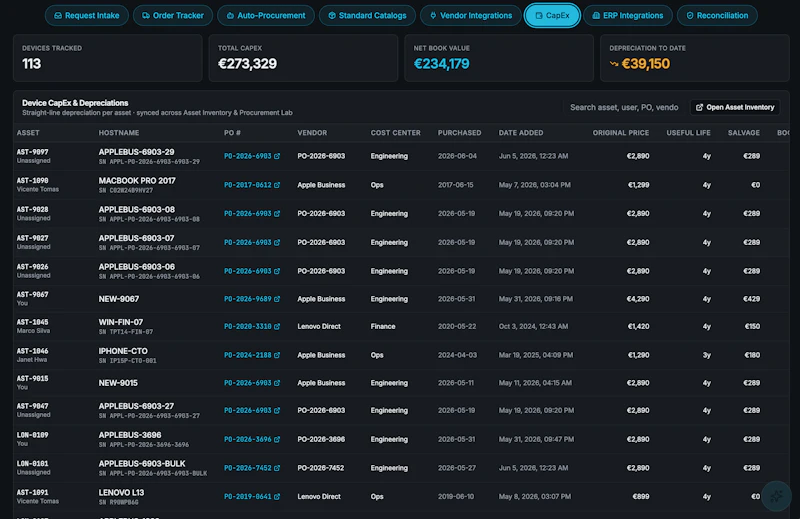Open external link icon for APPLEBUS-6903-29 PO
The image size is (800, 519).
click(277, 156)
